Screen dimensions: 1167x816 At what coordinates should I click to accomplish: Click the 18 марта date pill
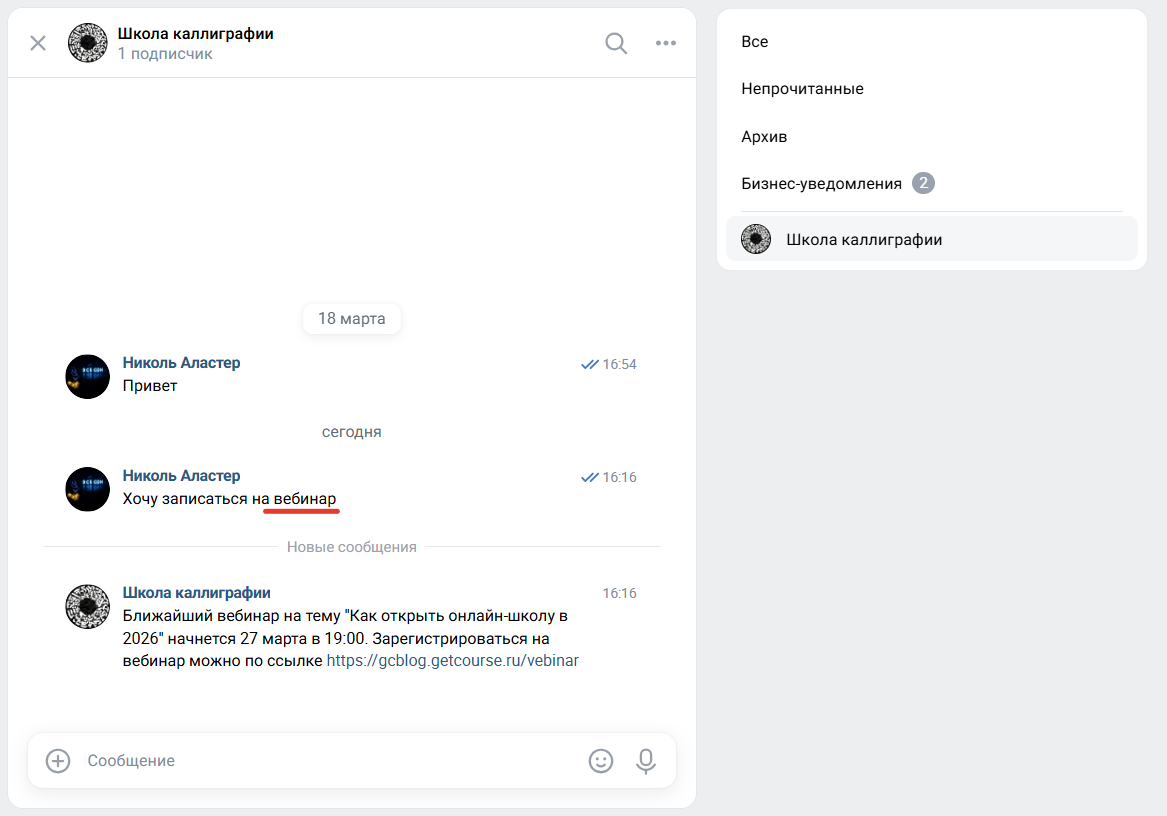(x=351, y=318)
